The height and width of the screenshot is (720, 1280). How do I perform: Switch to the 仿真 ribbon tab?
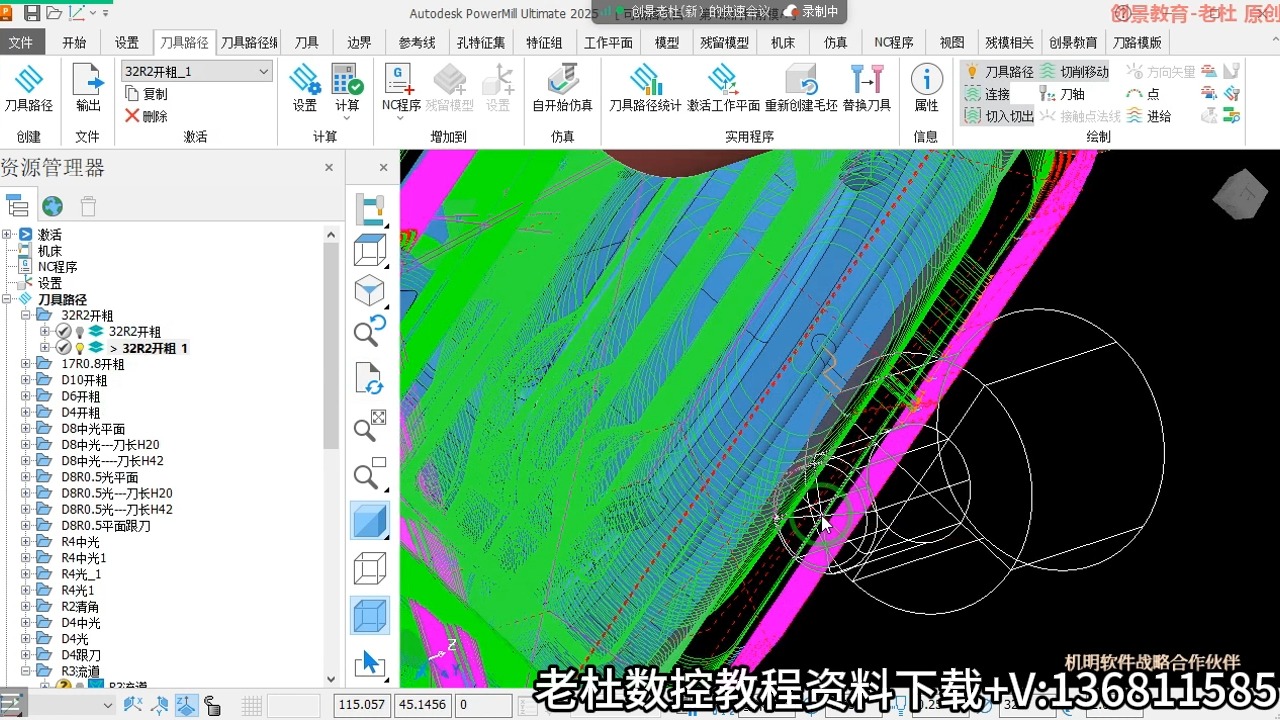click(836, 43)
